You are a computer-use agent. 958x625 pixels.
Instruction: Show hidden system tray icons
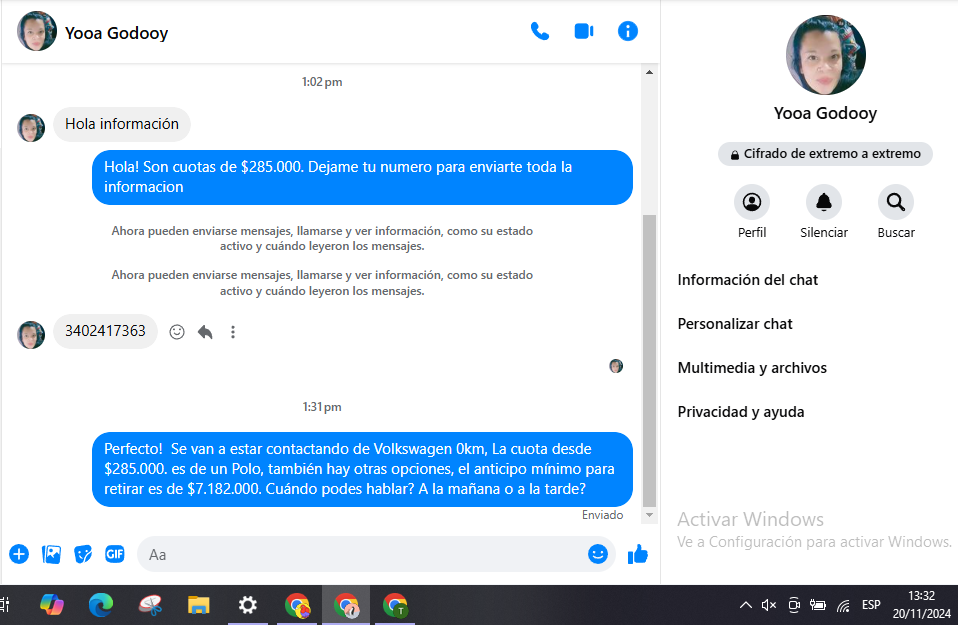(745, 605)
